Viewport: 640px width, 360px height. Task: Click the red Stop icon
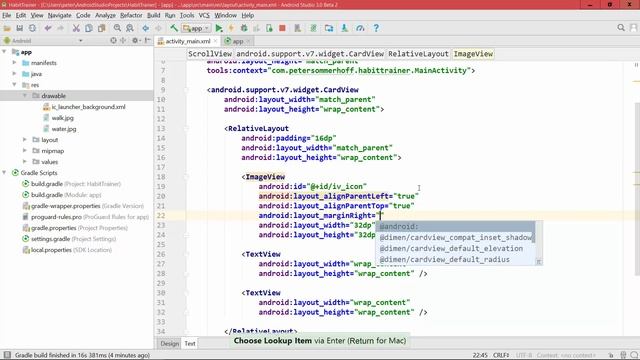click(x=282, y=28)
